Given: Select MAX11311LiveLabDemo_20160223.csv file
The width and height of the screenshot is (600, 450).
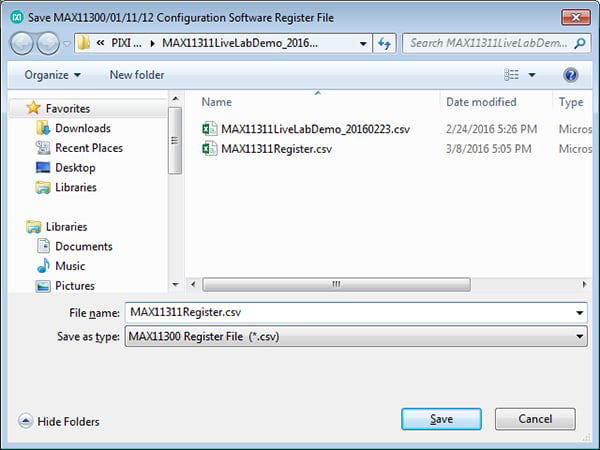Looking at the screenshot, I should click(x=315, y=129).
